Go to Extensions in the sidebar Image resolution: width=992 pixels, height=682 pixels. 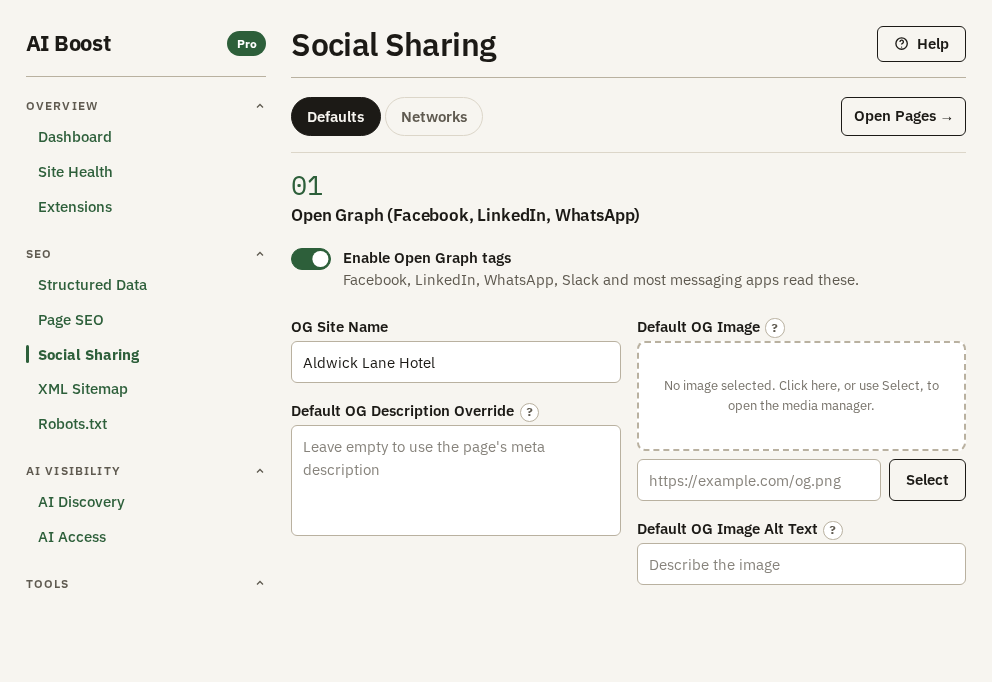coord(75,207)
